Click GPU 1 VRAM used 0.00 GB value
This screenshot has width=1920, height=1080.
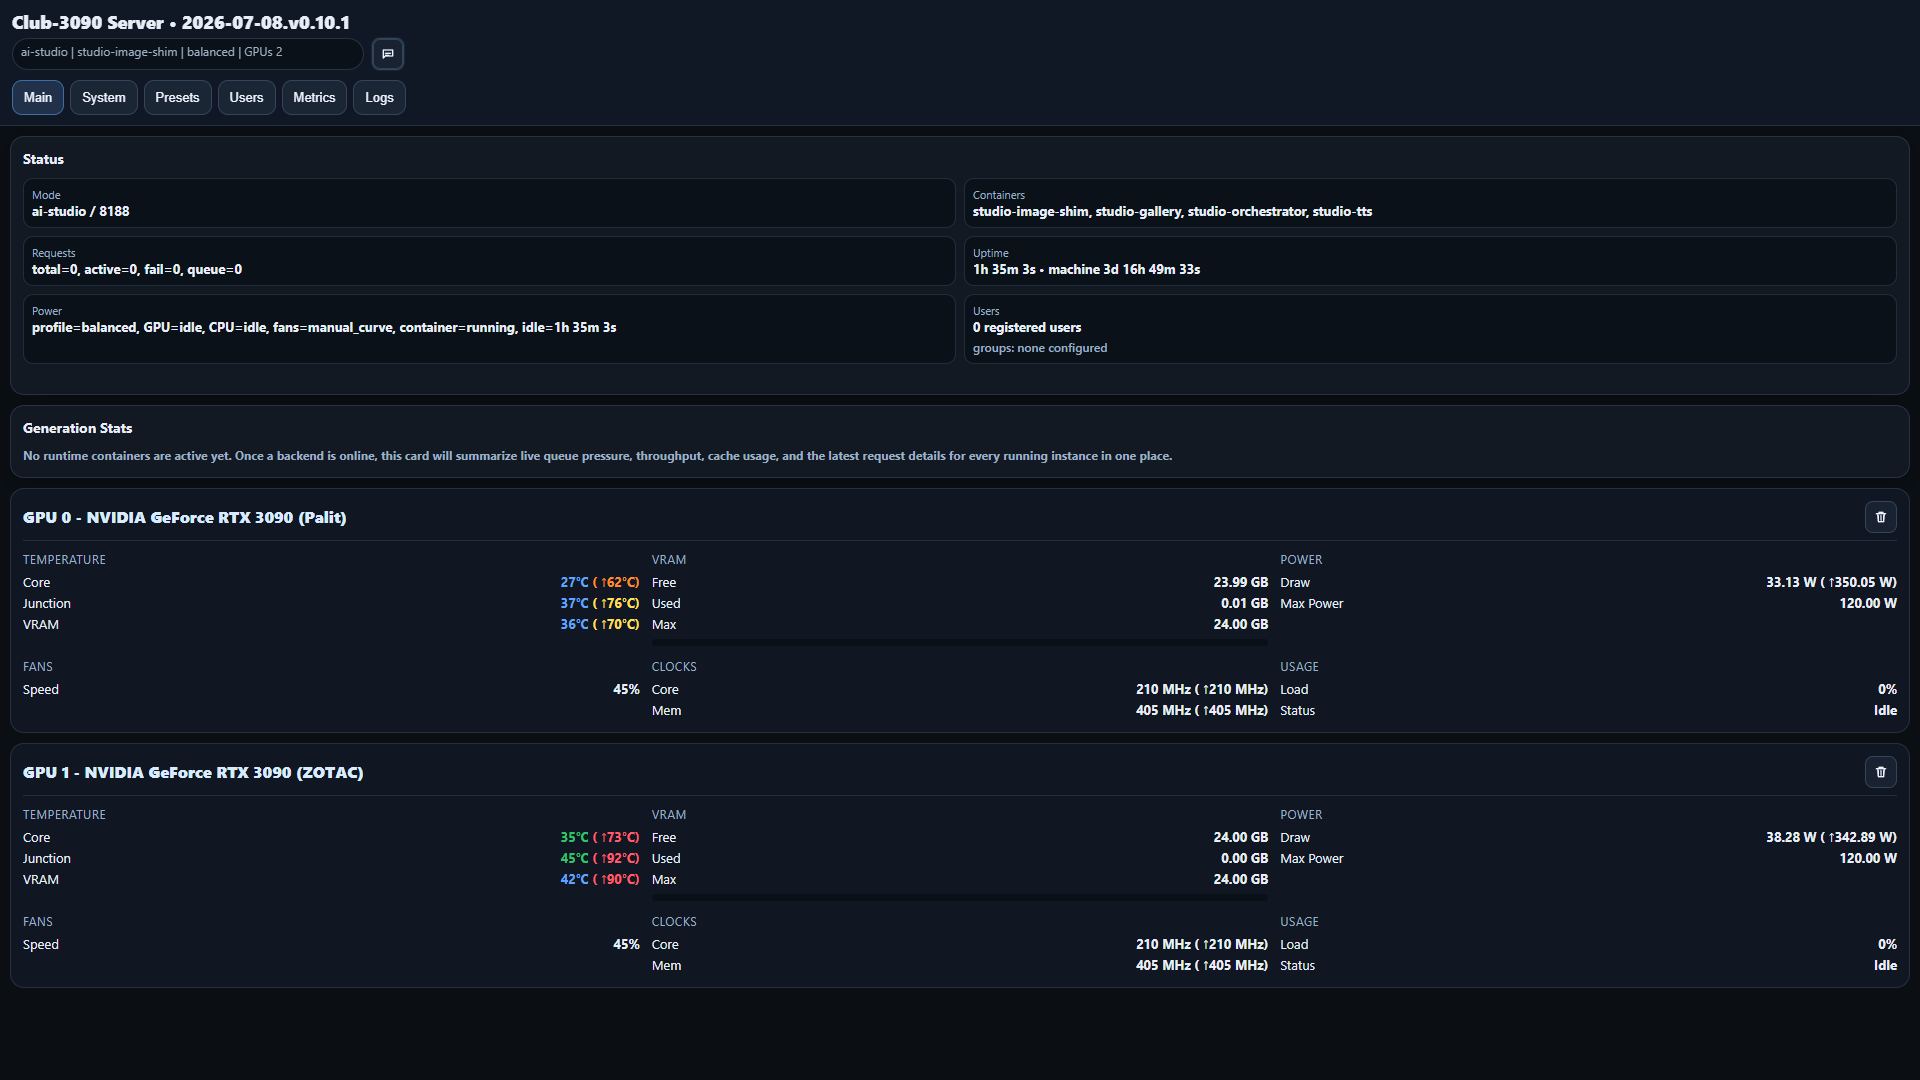(1244, 858)
